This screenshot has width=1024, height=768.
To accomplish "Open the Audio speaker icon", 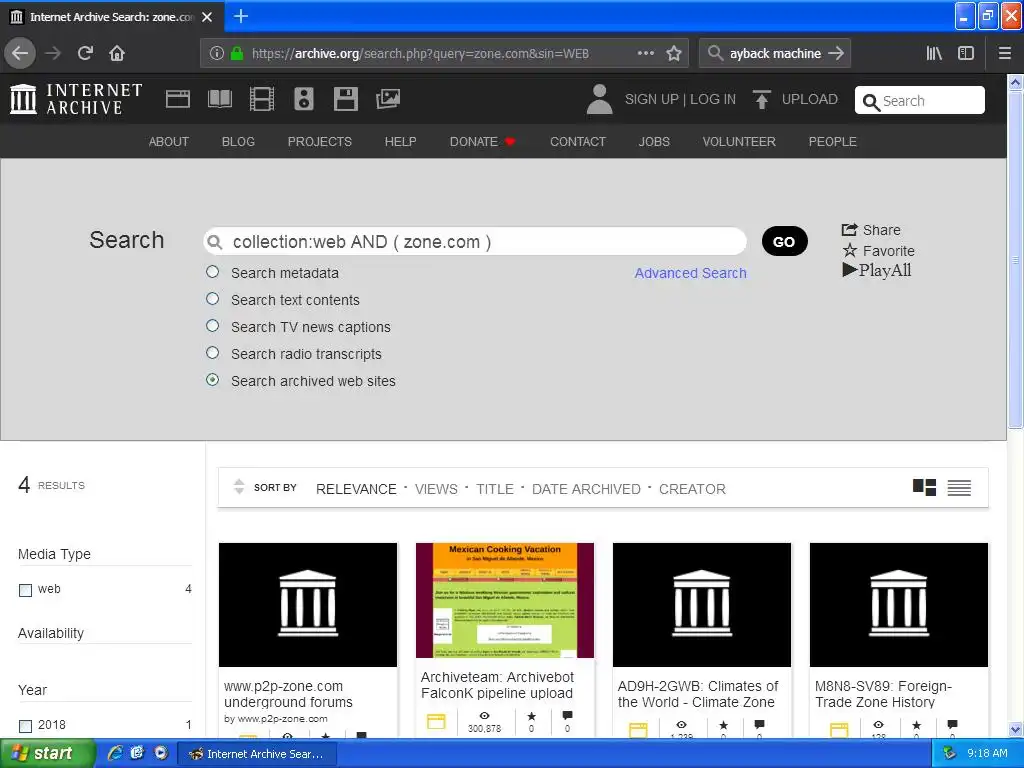I will click(304, 99).
